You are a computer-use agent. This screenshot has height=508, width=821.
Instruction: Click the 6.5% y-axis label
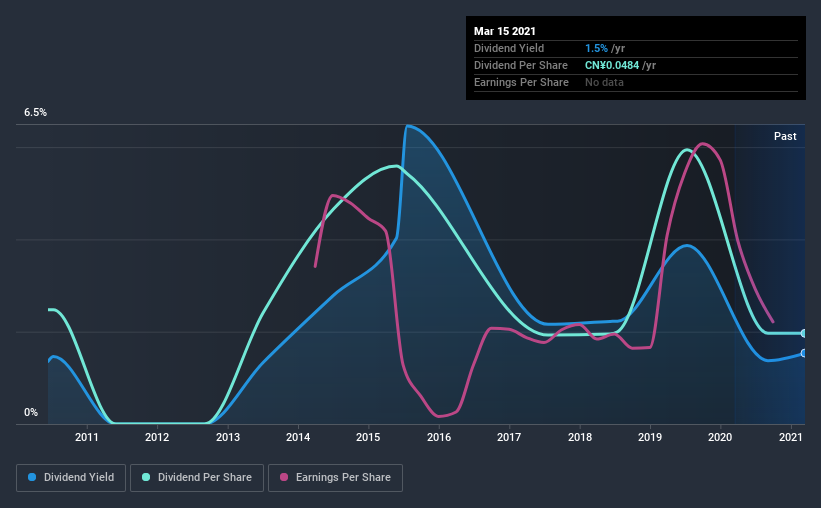coord(35,113)
